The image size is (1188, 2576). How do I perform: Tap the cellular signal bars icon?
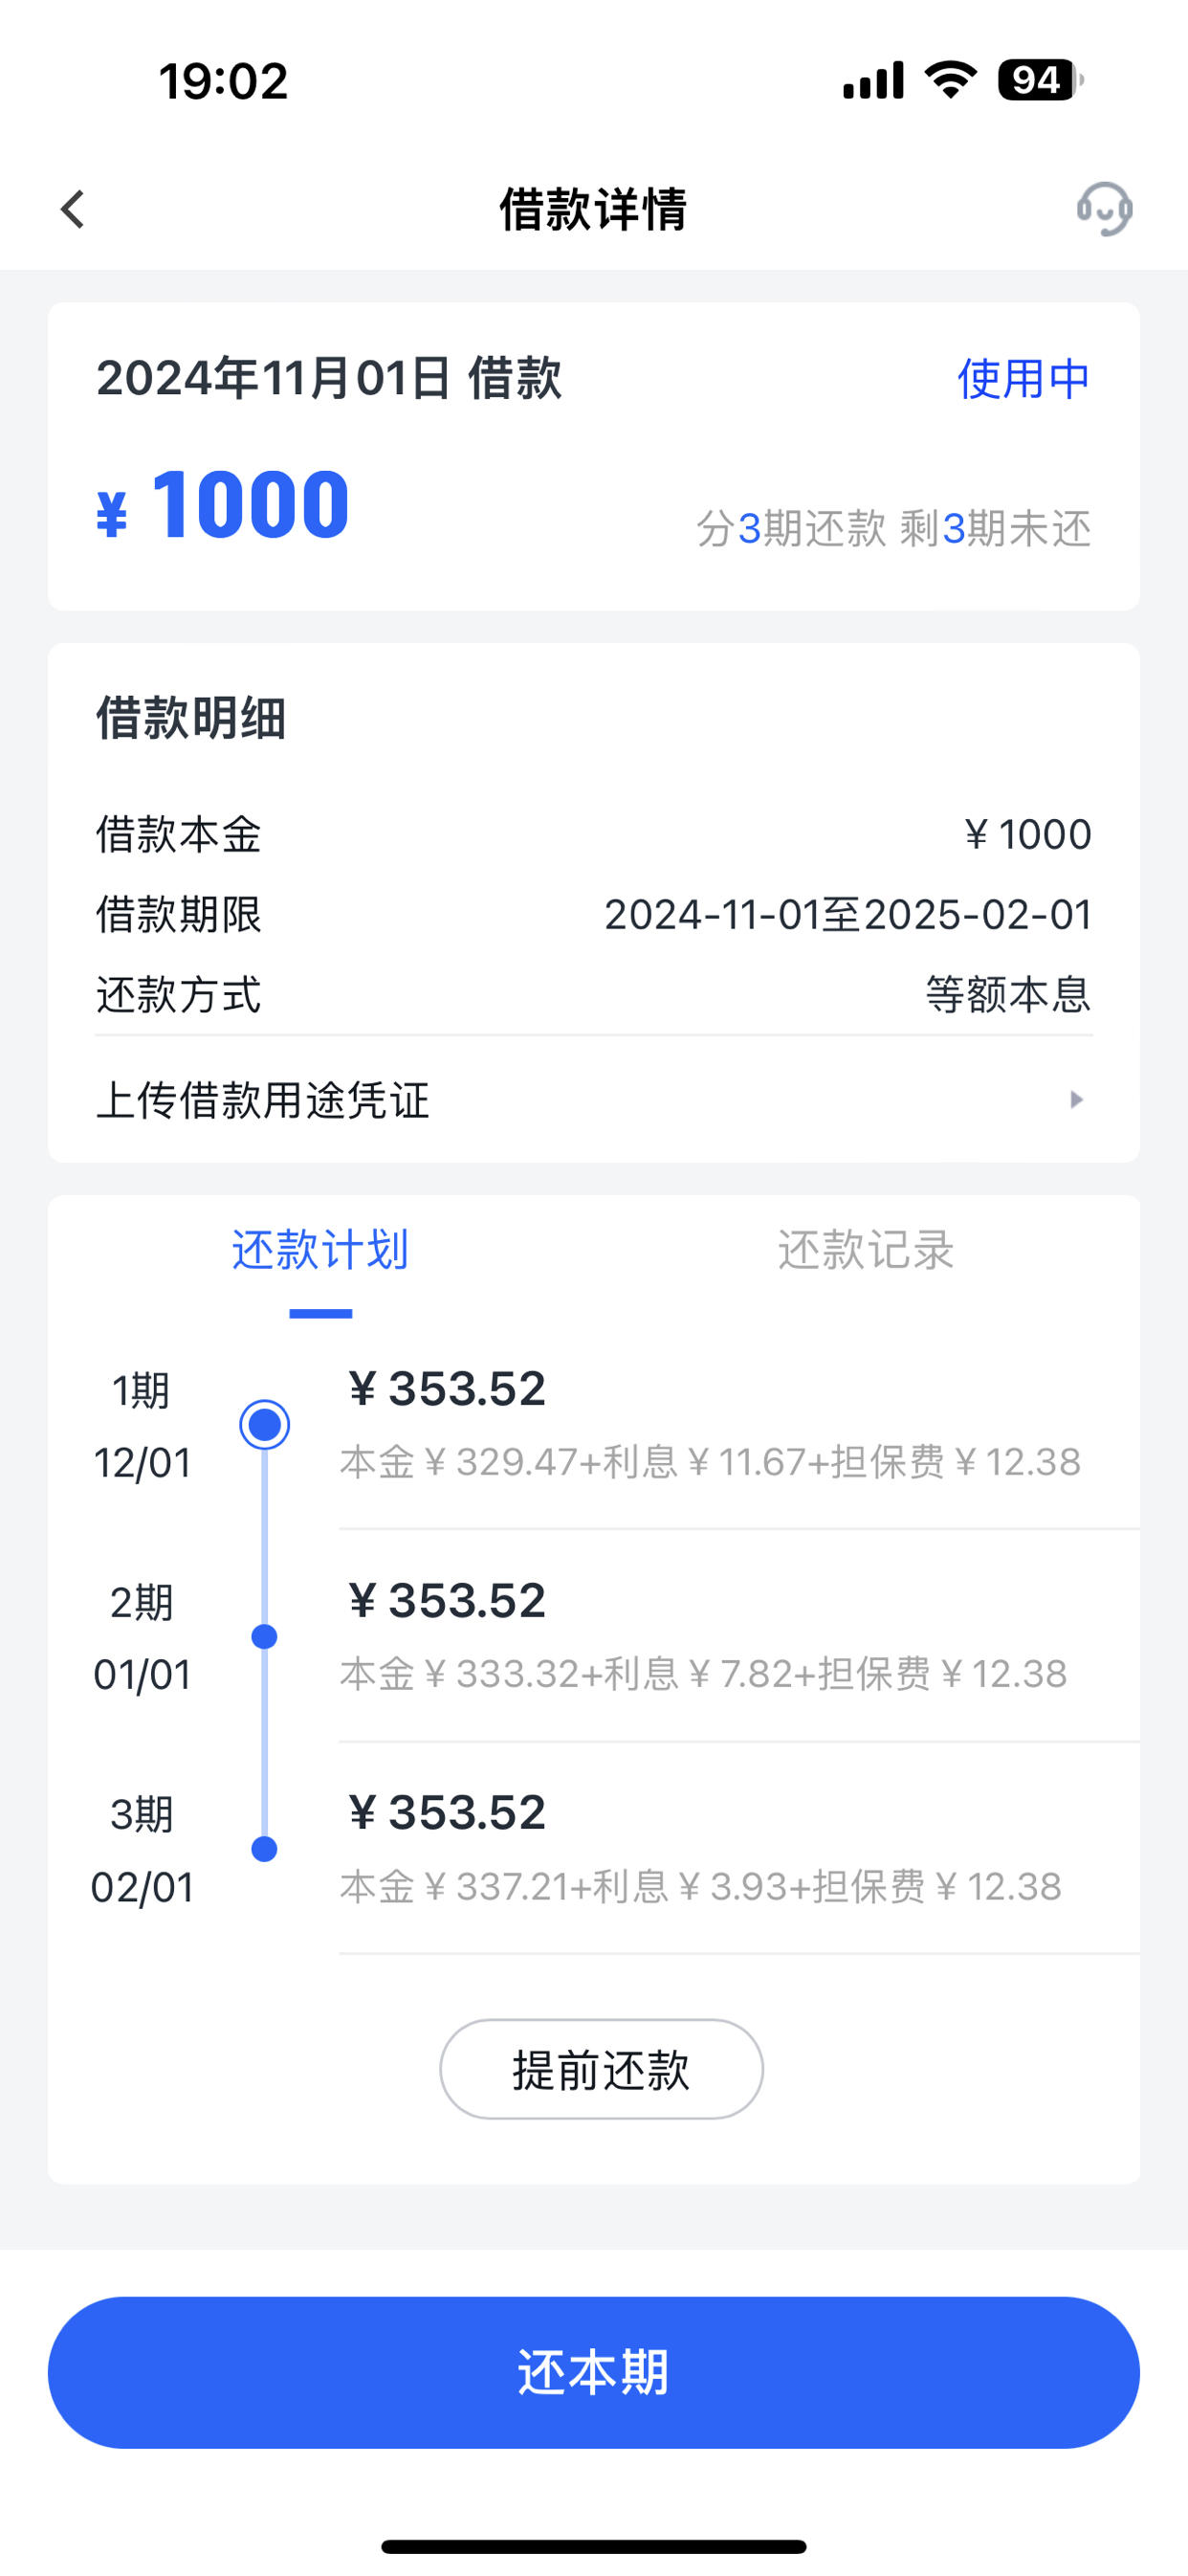click(x=873, y=80)
